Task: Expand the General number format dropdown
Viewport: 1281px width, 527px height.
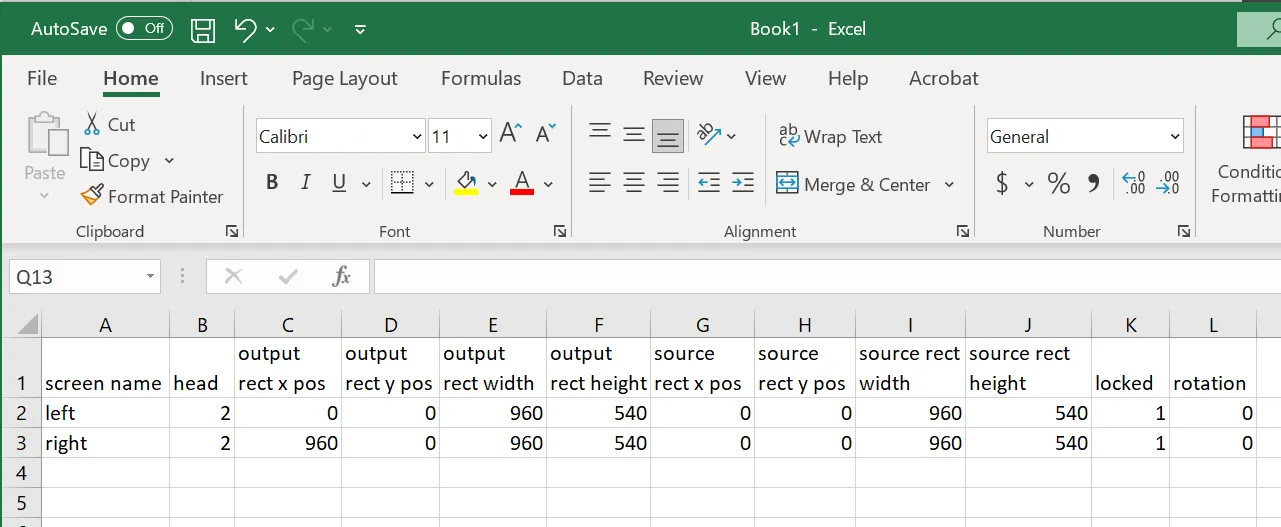Action: 1174,137
